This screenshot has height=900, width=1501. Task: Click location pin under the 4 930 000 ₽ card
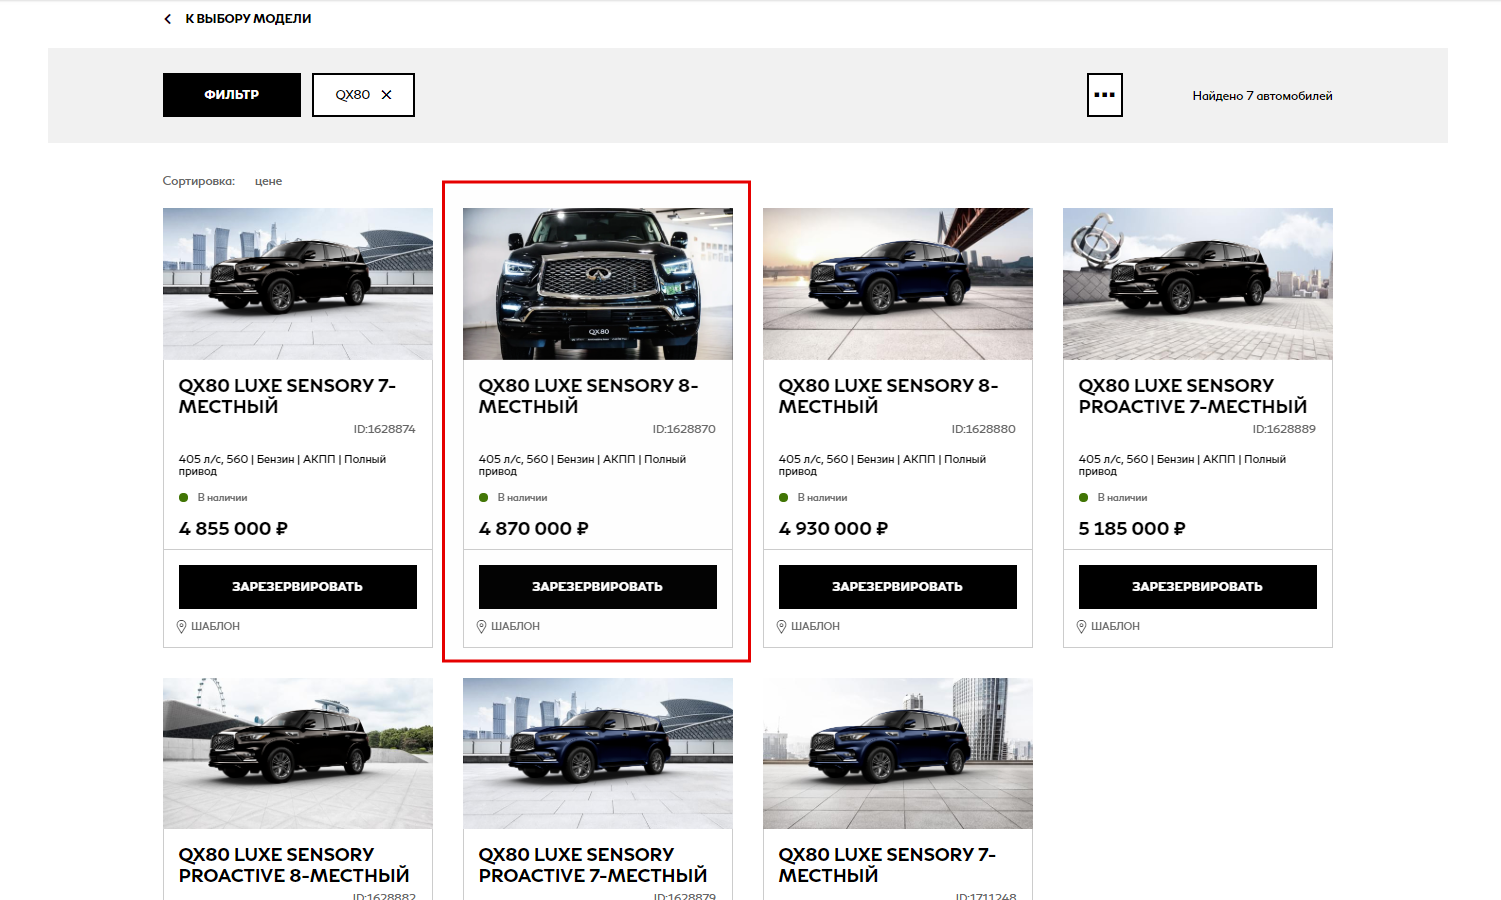pos(781,626)
